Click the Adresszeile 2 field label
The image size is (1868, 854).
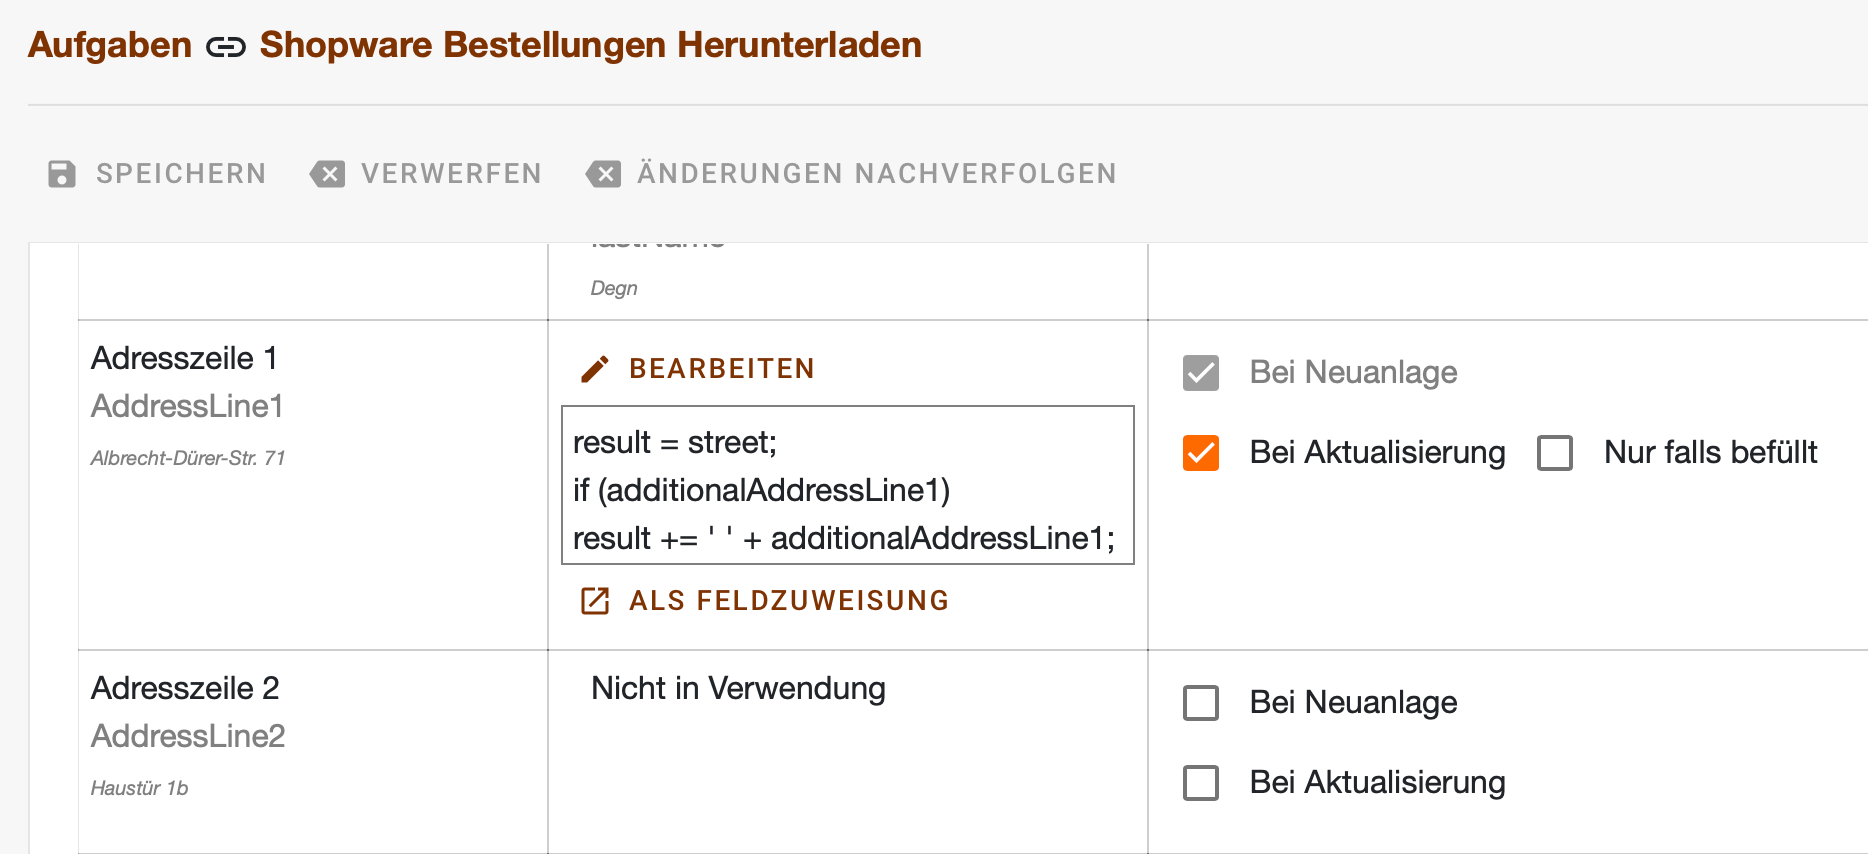tap(185, 688)
